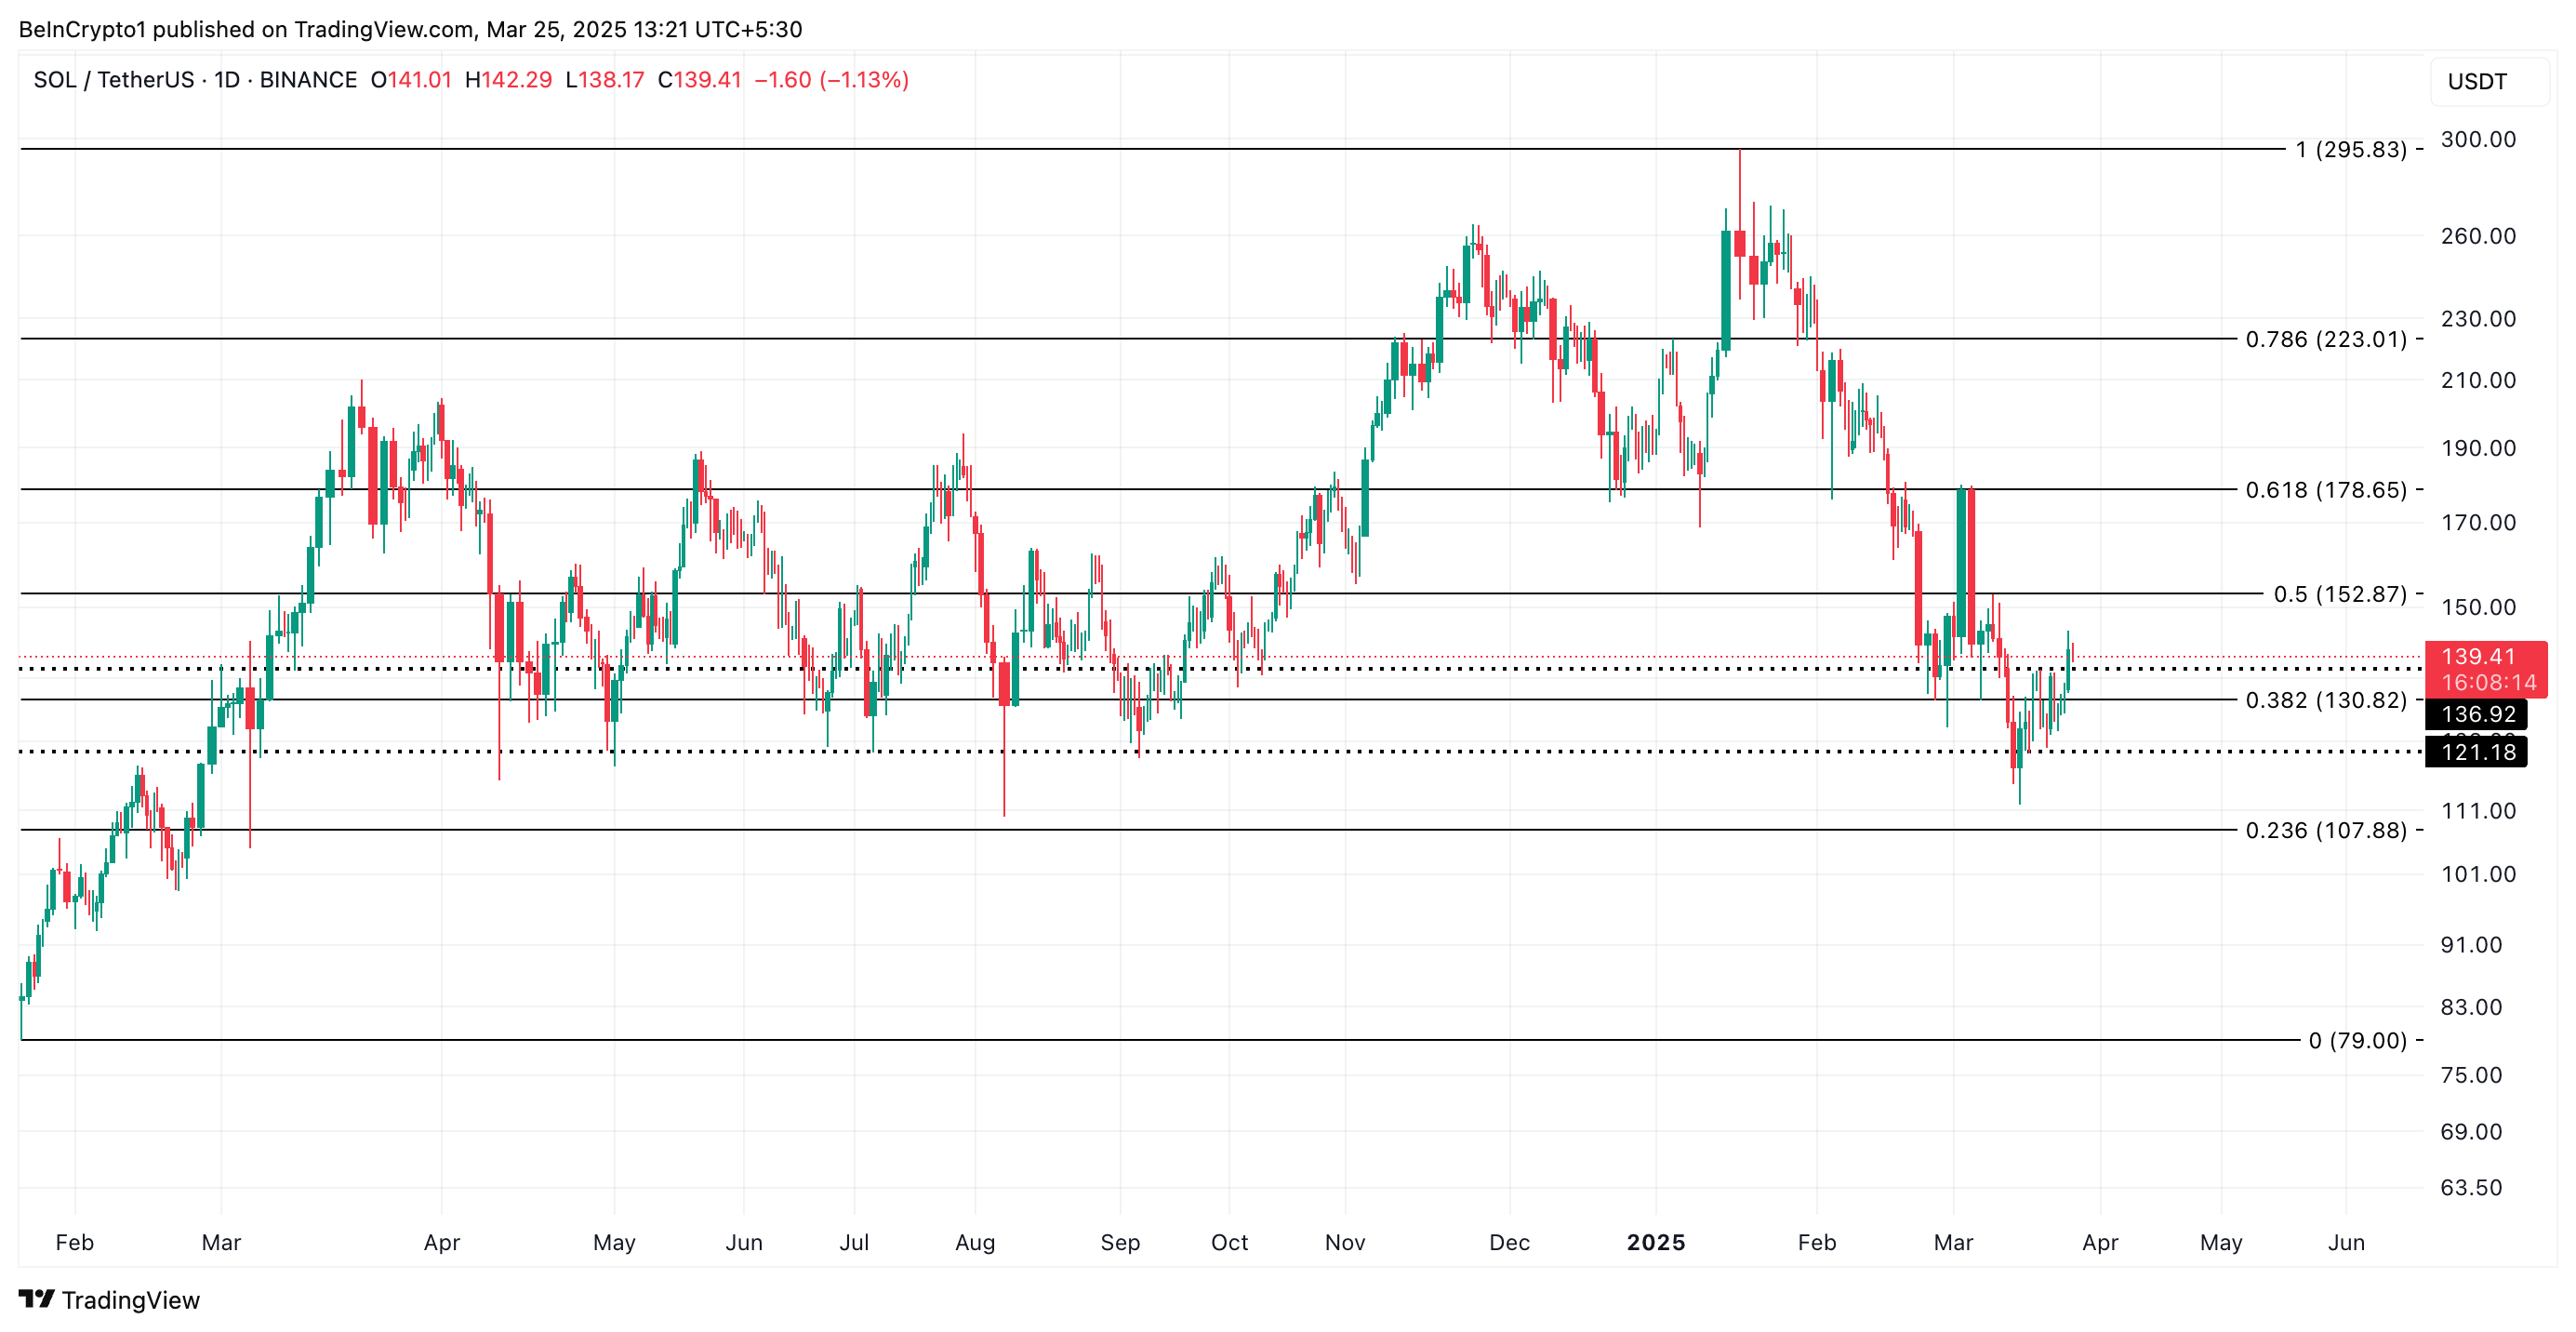This screenshot has height=1332, width=2576.
Task: Click the 0.236 (107.88) Fibonacci label
Action: [2325, 830]
